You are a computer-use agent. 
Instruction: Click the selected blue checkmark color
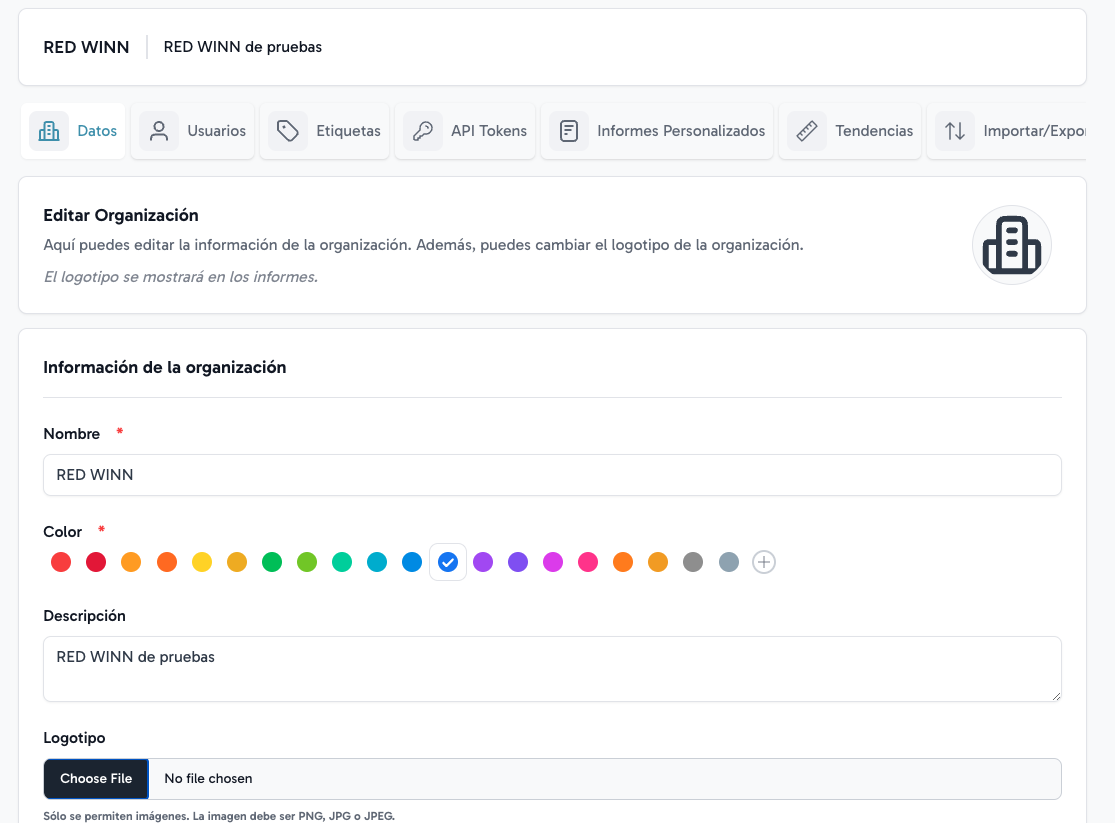(448, 562)
